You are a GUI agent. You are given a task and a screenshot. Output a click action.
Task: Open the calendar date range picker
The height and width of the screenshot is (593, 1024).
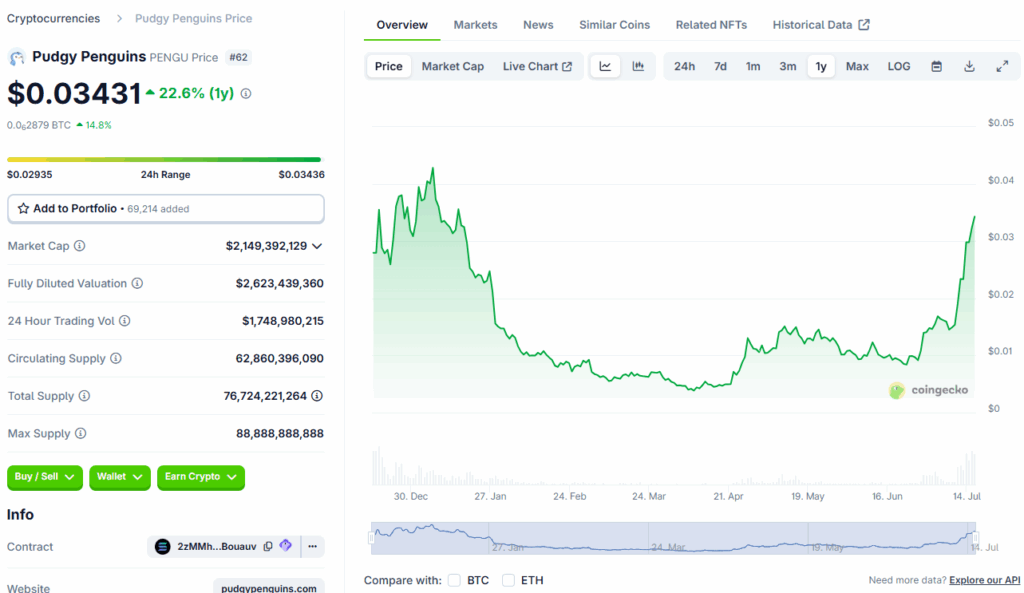pos(936,66)
